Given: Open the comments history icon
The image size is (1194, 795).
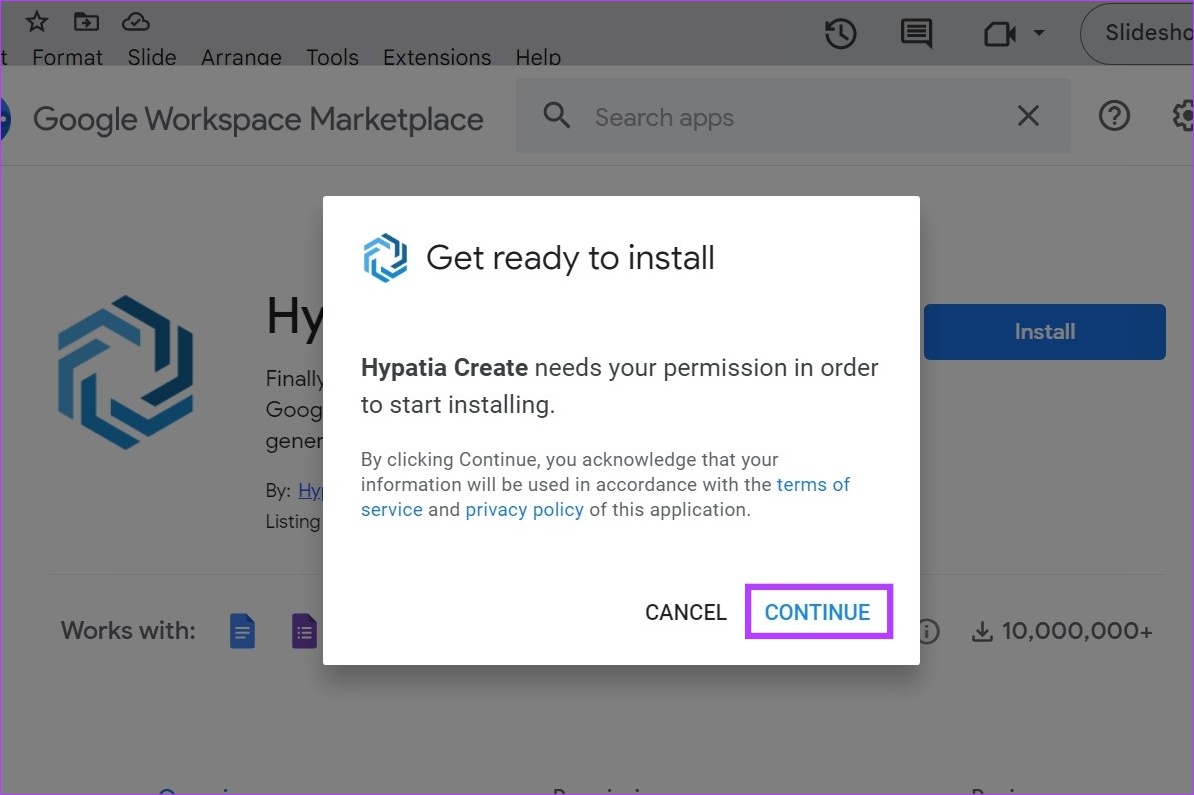Looking at the screenshot, I should click(916, 34).
